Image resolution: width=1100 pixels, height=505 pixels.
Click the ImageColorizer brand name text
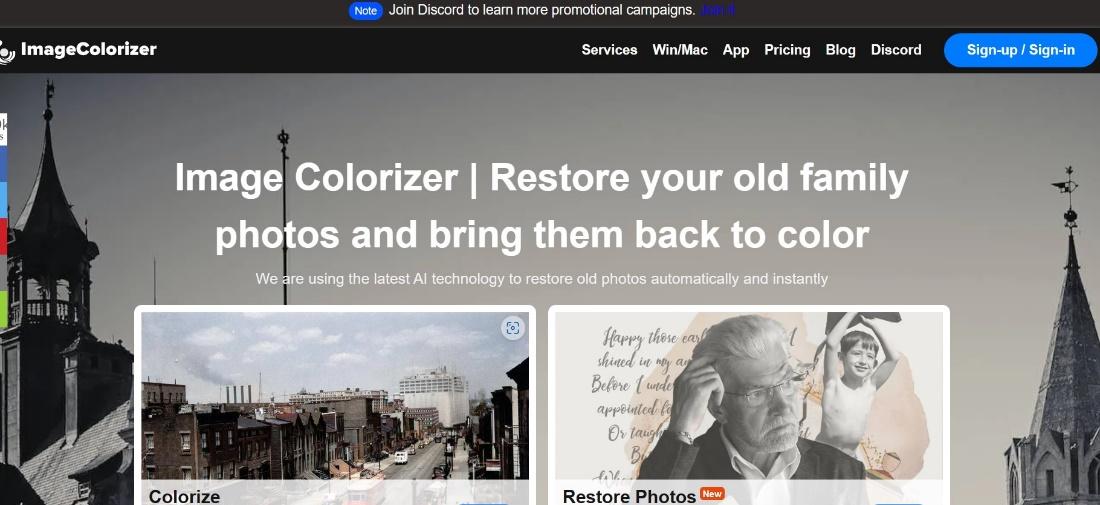pyautogui.click(x=88, y=49)
